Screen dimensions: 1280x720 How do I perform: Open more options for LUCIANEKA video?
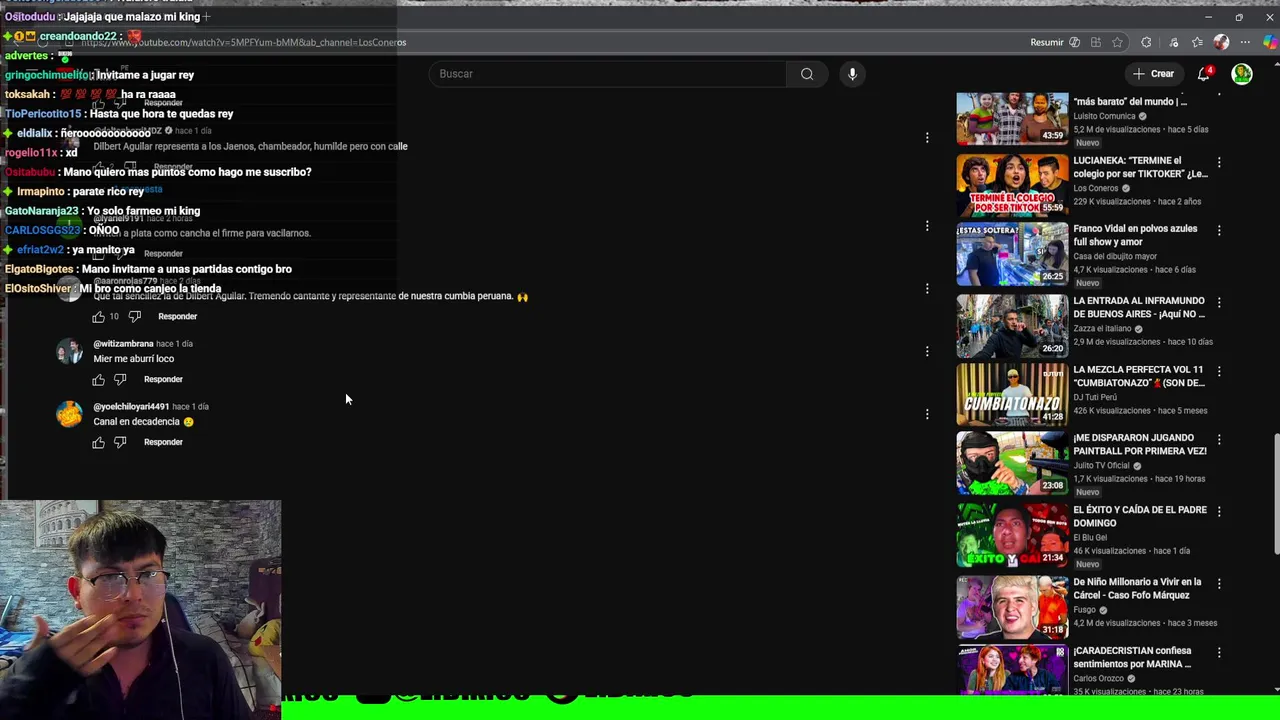pyautogui.click(x=1219, y=162)
